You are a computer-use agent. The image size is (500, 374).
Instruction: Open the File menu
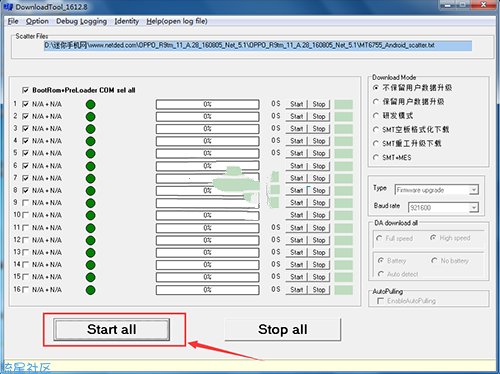click(x=13, y=21)
